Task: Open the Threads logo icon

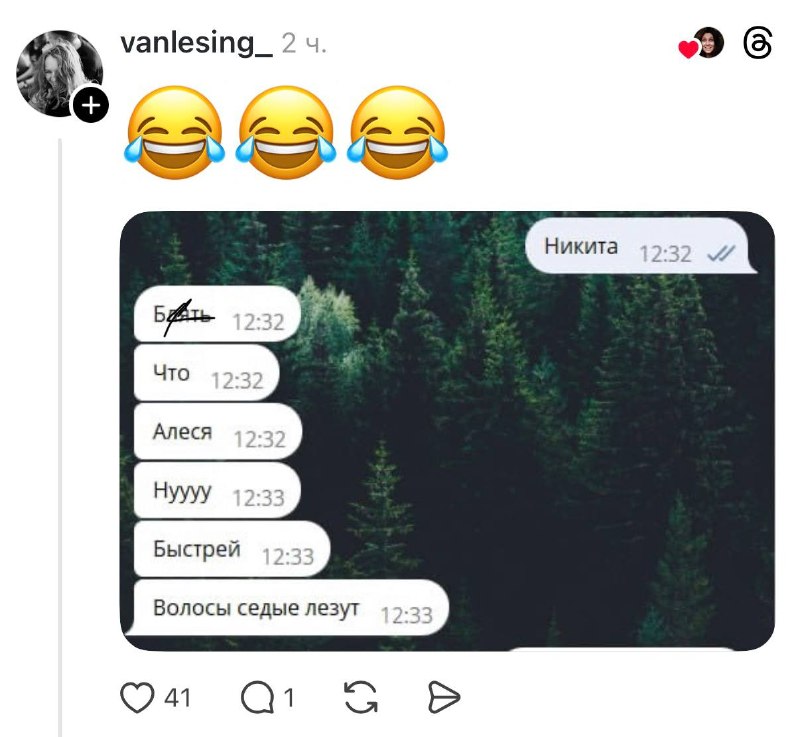Action: (759, 44)
